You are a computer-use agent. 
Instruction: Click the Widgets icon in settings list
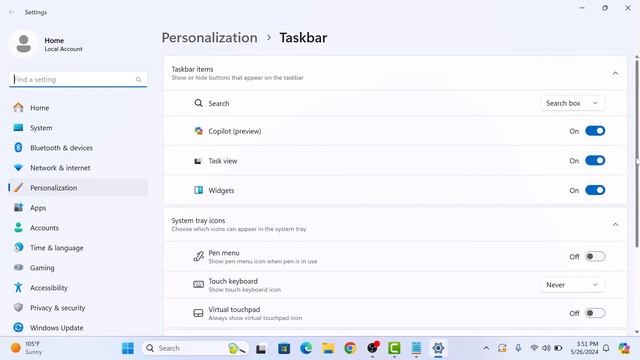tap(198, 190)
